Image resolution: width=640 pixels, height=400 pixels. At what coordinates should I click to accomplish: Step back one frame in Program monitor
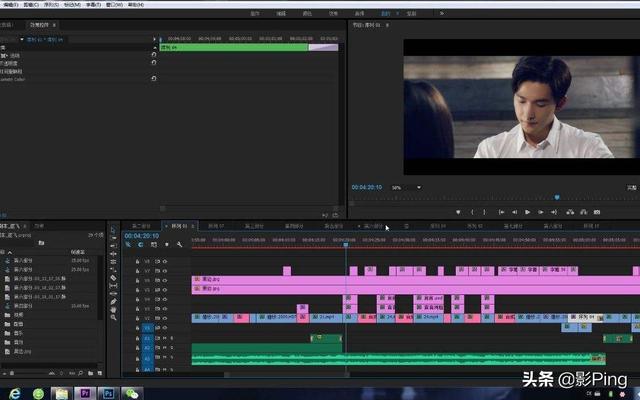click(x=514, y=212)
